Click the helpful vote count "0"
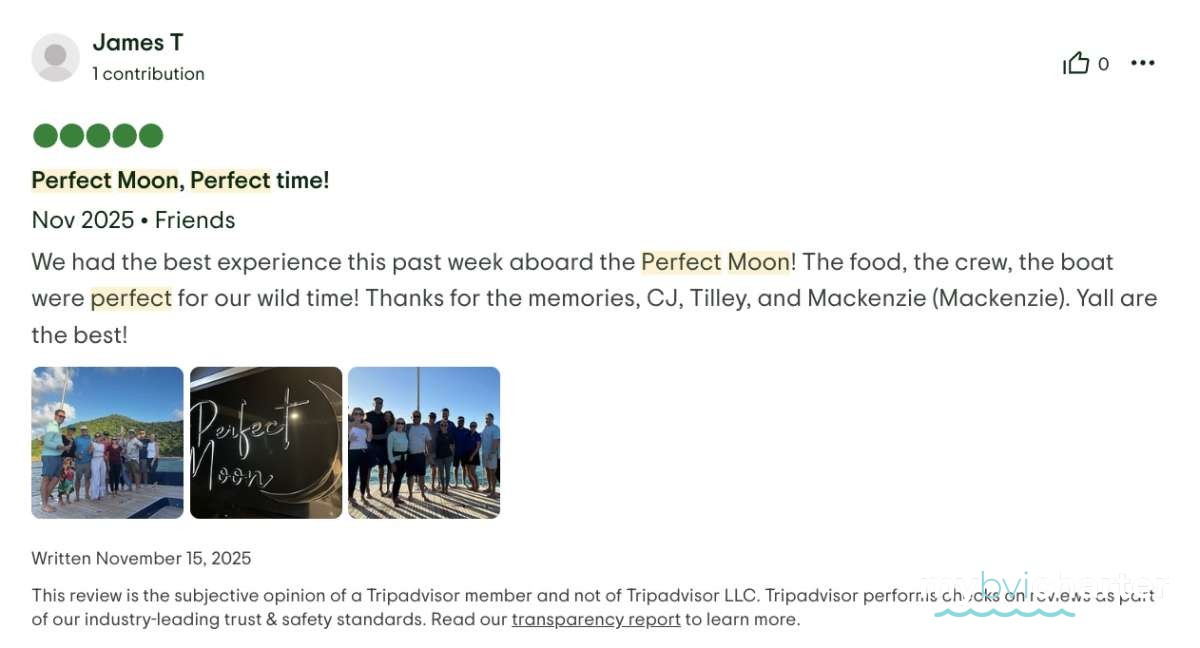The image size is (1200, 648). pos(1103,64)
